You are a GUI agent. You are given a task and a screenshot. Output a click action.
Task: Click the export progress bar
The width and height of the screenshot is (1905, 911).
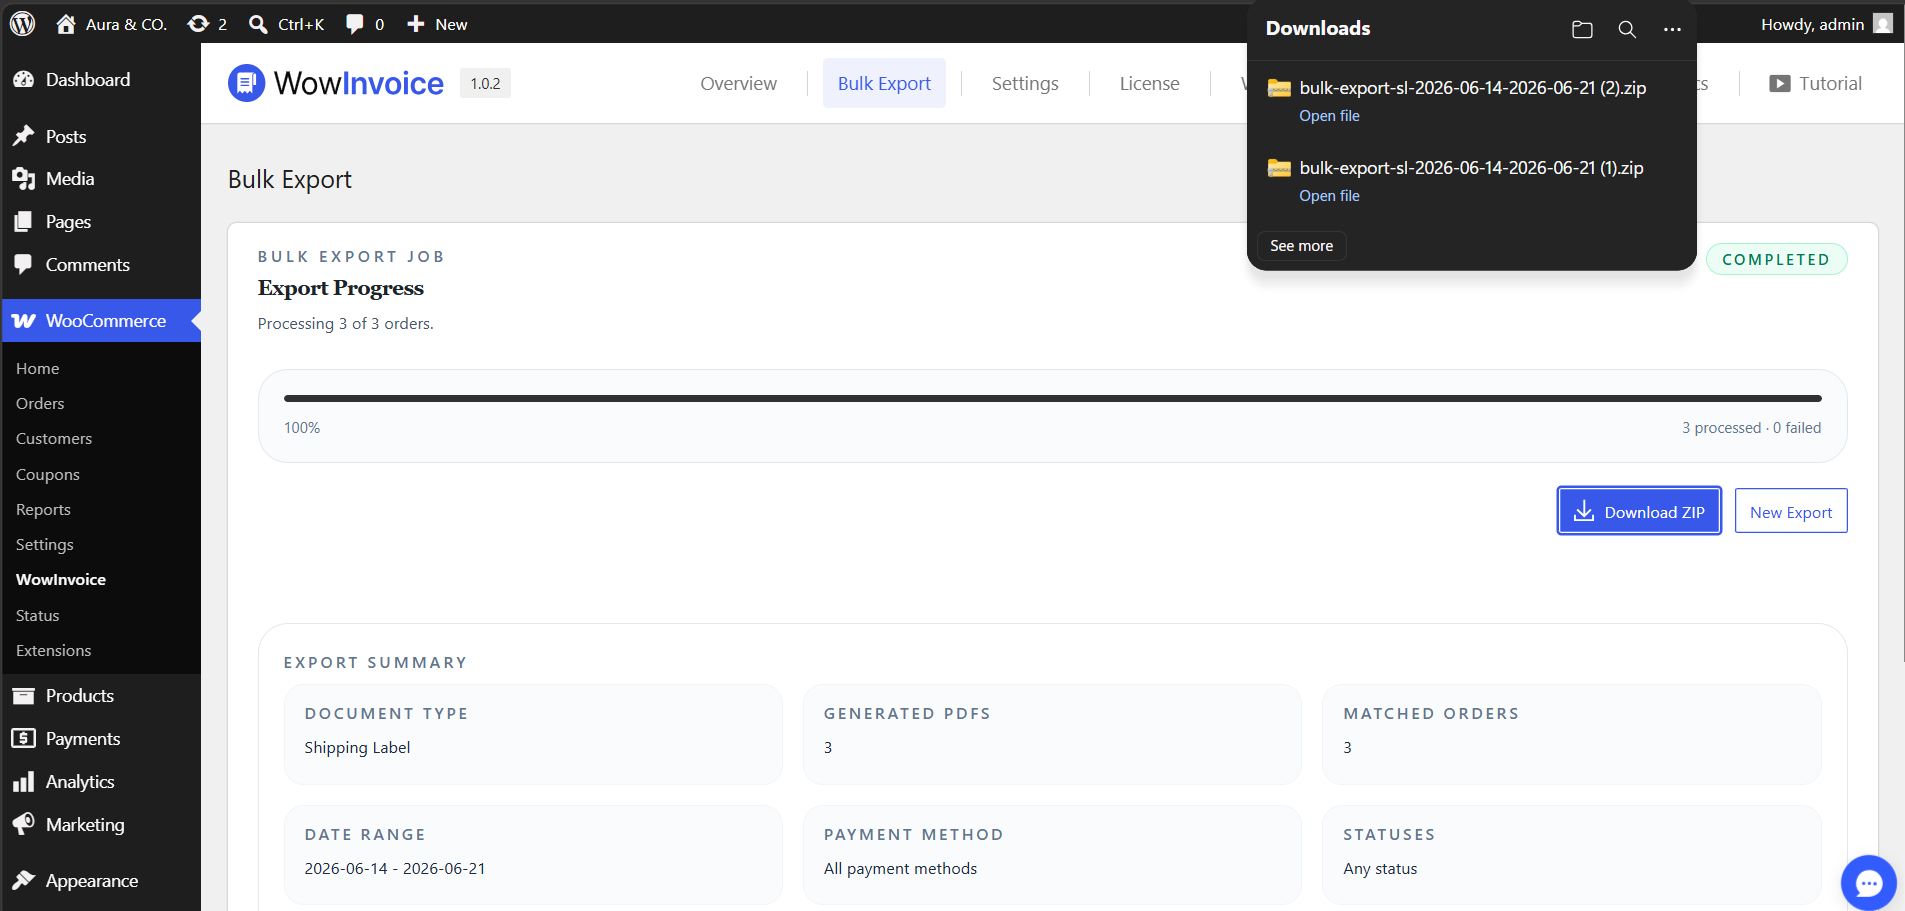1052,398
